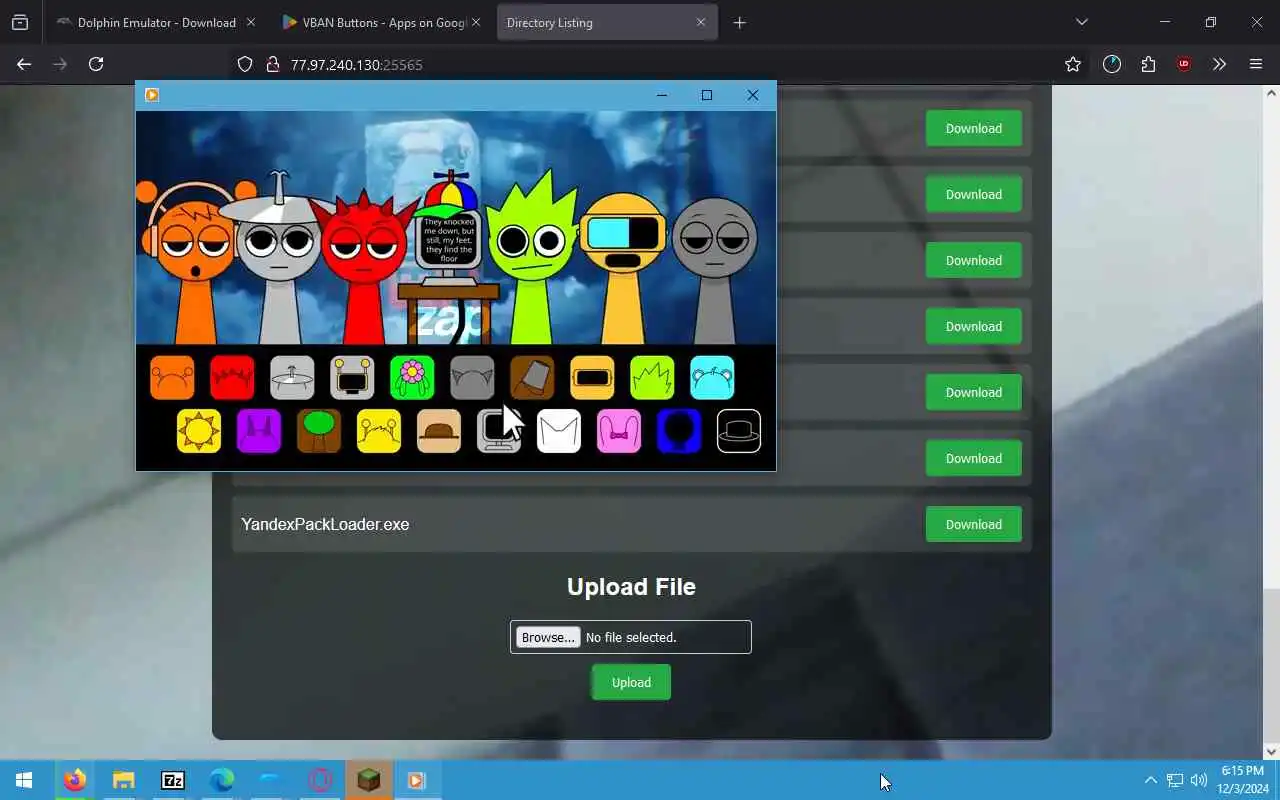Open 7-Zip from the taskbar
Viewport: 1280px width, 800px height.
[x=172, y=780]
